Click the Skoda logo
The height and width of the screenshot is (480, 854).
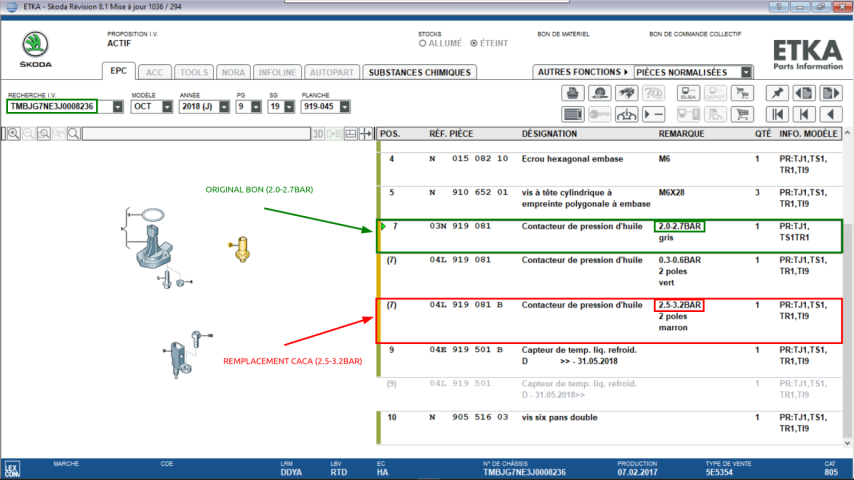pos(35,49)
